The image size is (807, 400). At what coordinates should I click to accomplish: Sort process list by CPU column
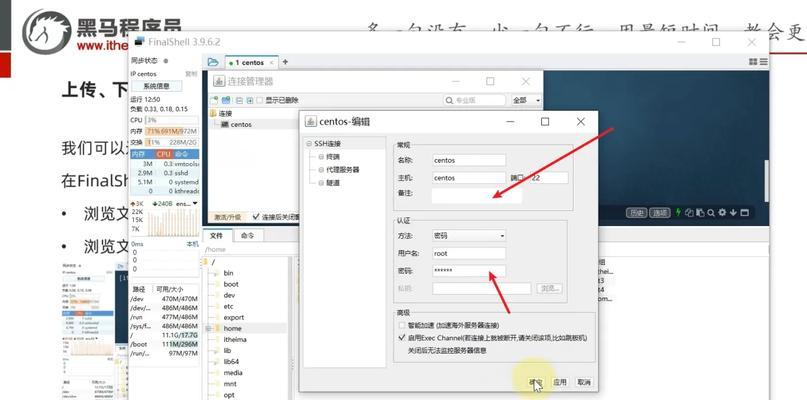pyautogui.click(x=164, y=154)
